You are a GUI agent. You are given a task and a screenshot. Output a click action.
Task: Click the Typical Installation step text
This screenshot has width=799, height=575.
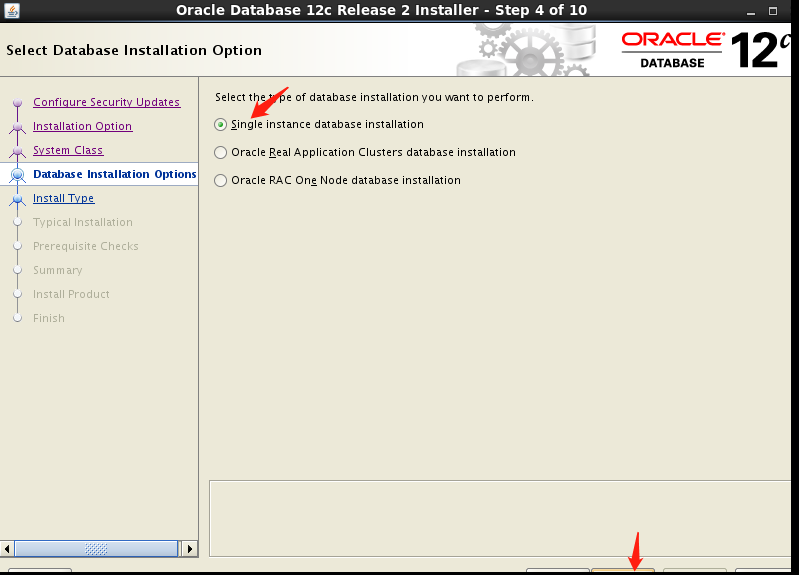point(83,222)
